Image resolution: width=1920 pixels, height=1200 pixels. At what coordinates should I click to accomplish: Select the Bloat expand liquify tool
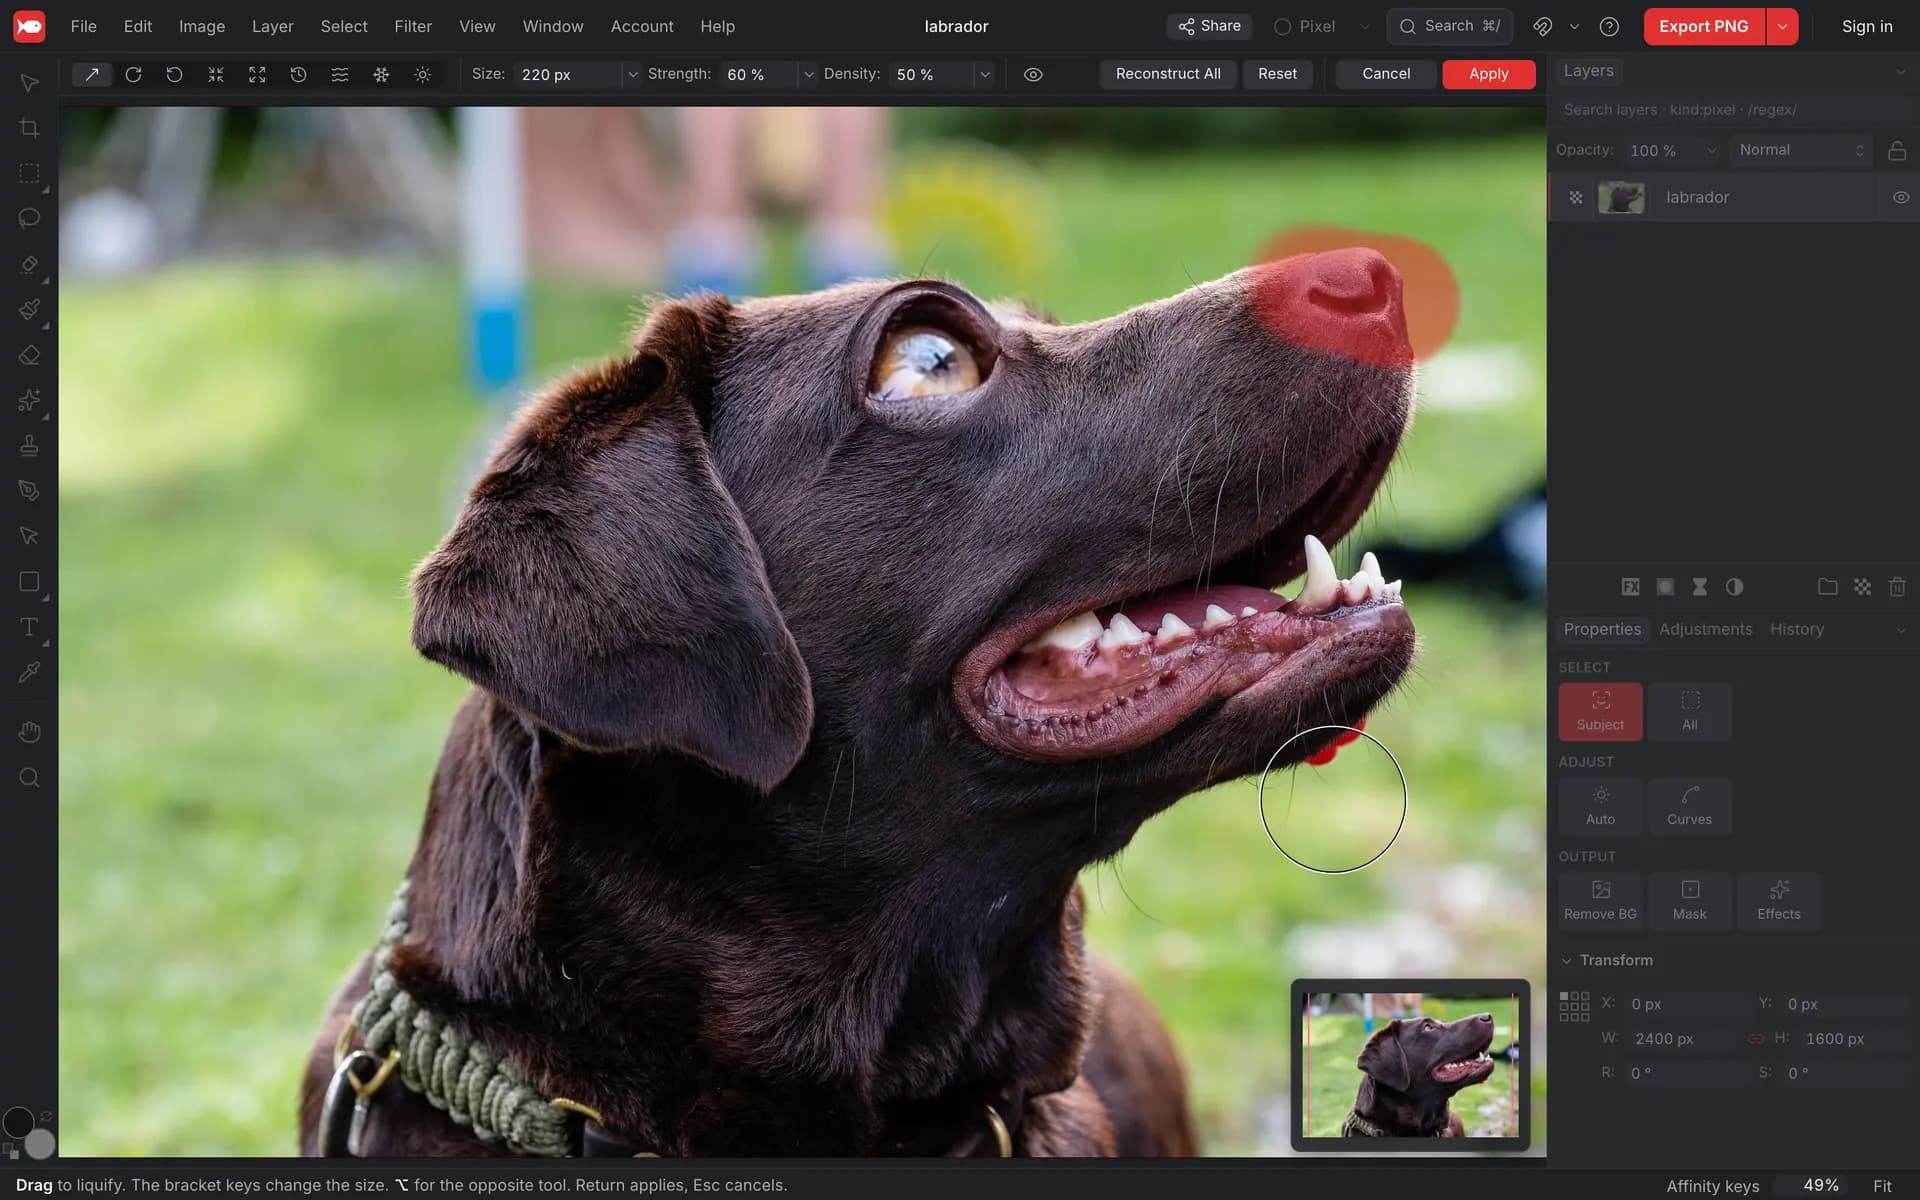pos(257,74)
